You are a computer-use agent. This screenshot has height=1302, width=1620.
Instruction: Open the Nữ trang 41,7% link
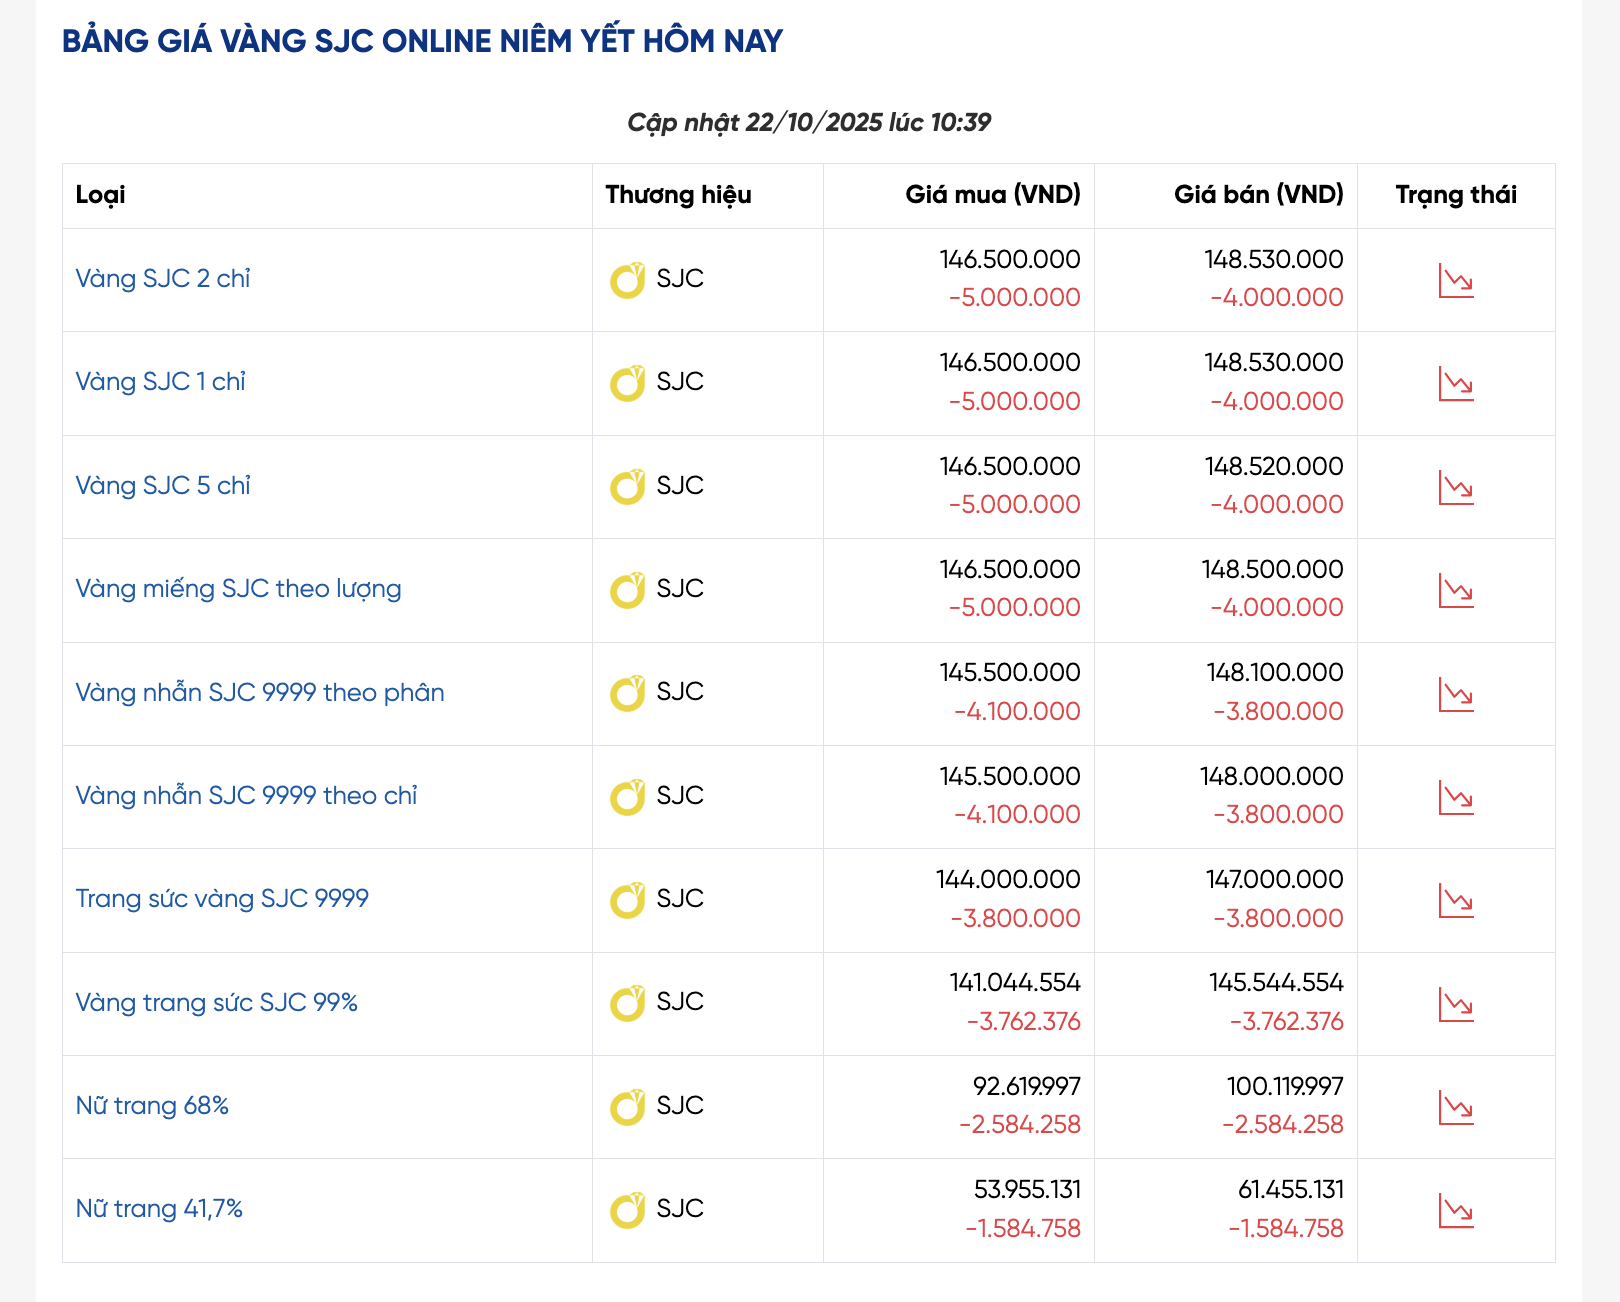tap(159, 1209)
